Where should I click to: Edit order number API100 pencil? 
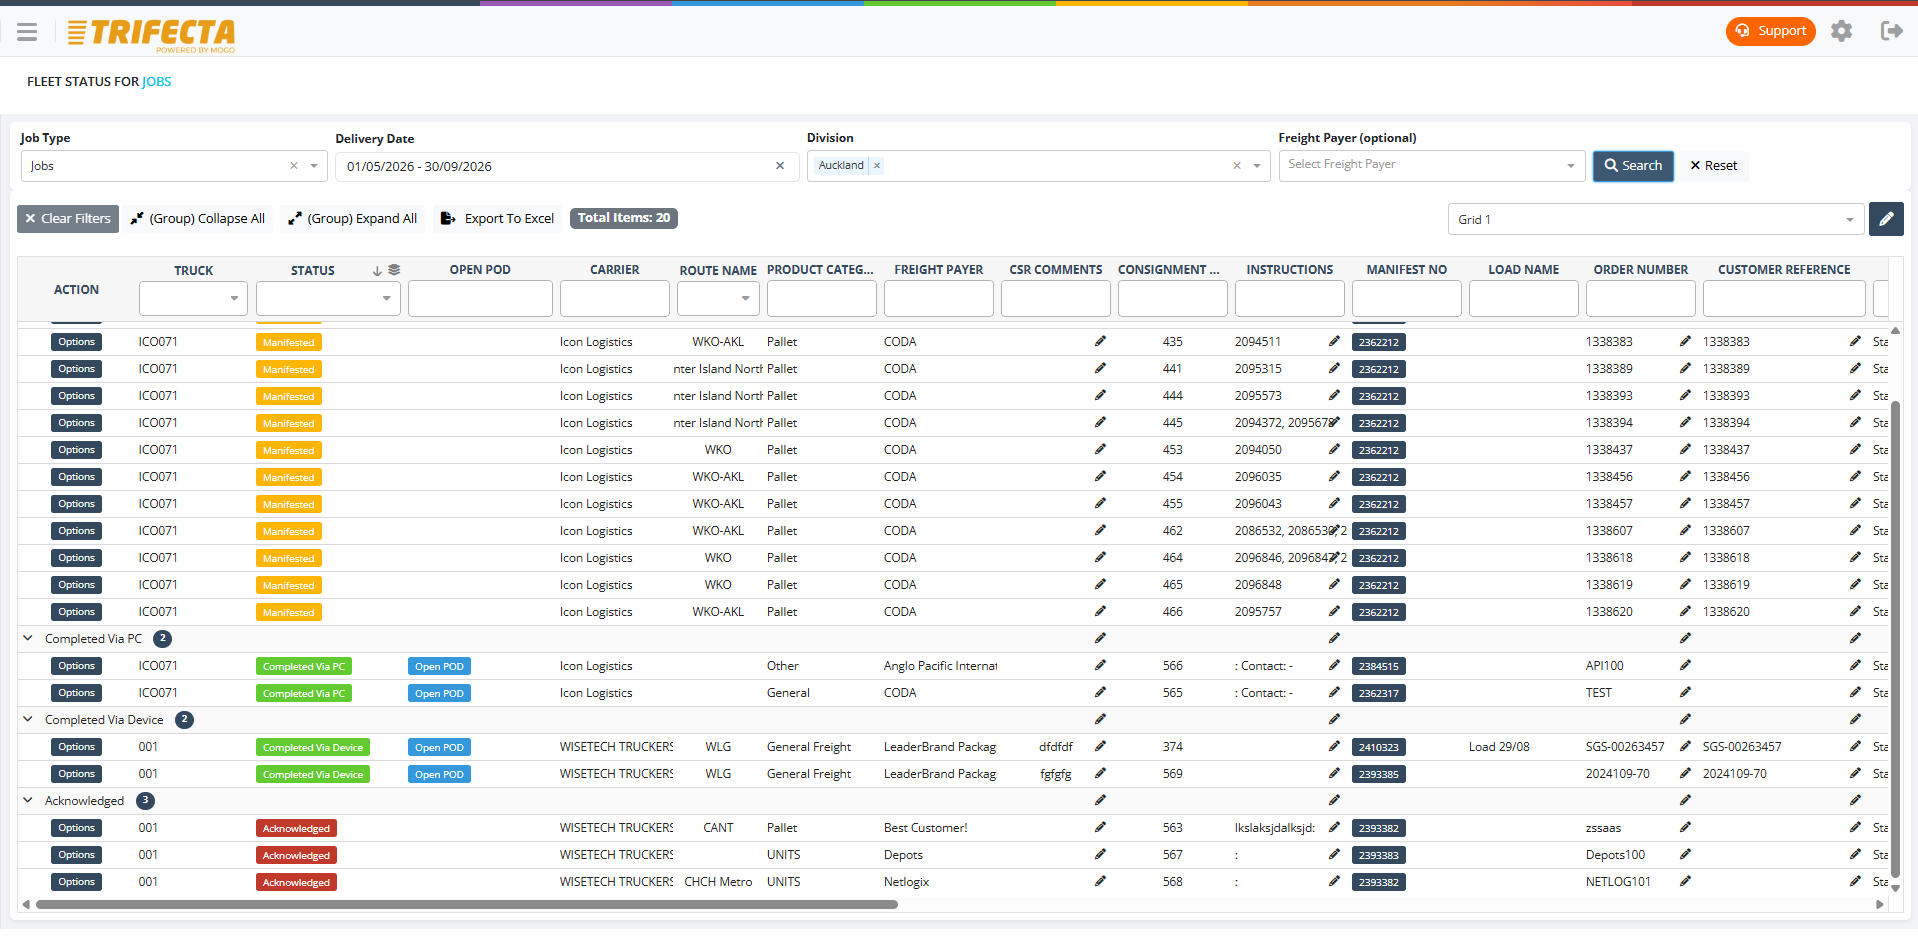point(1685,665)
